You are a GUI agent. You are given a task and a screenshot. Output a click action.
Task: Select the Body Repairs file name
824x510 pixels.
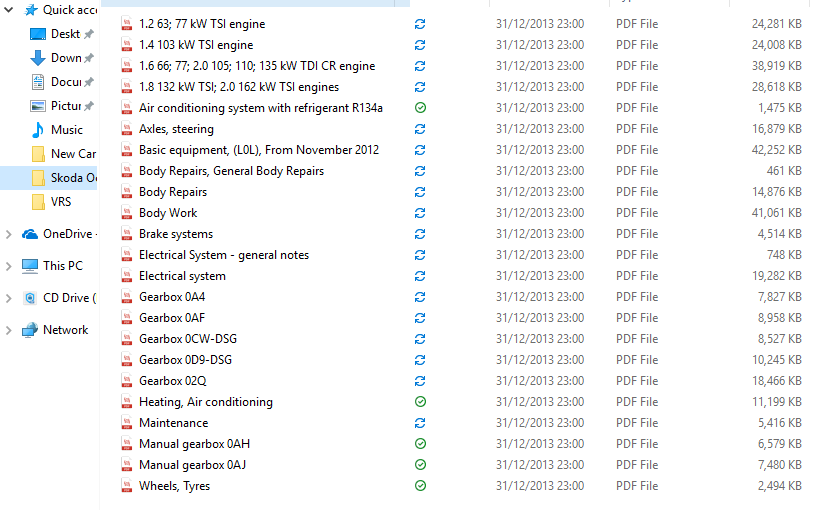[x=173, y=192]
